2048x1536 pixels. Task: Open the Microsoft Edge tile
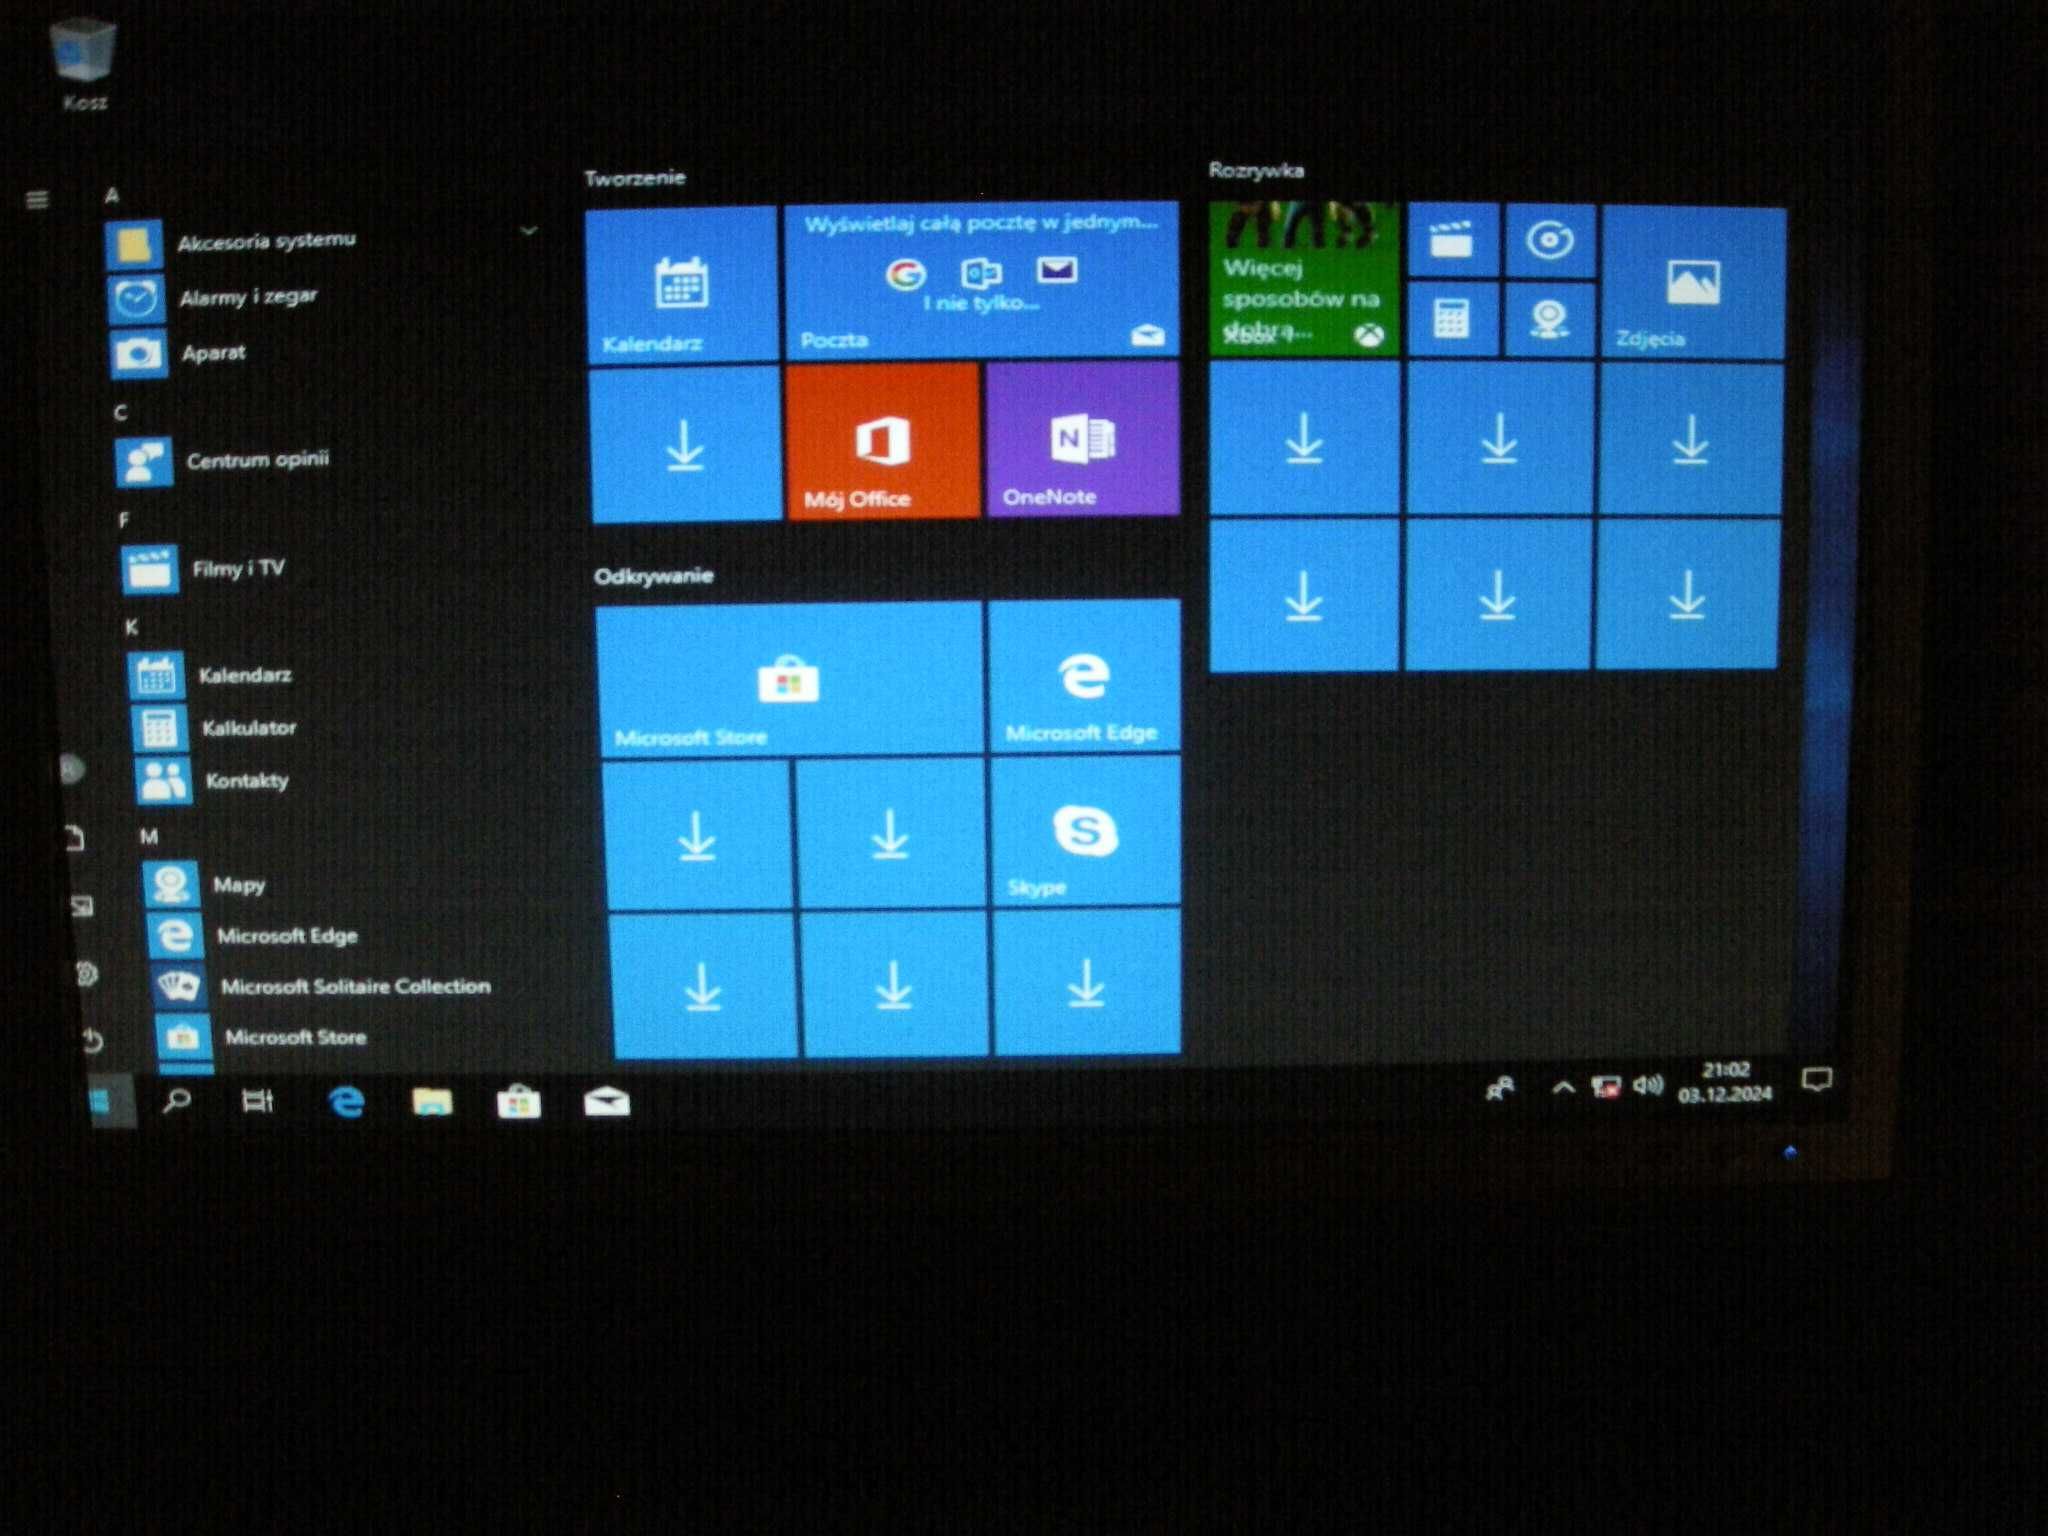pos(1084,676)
